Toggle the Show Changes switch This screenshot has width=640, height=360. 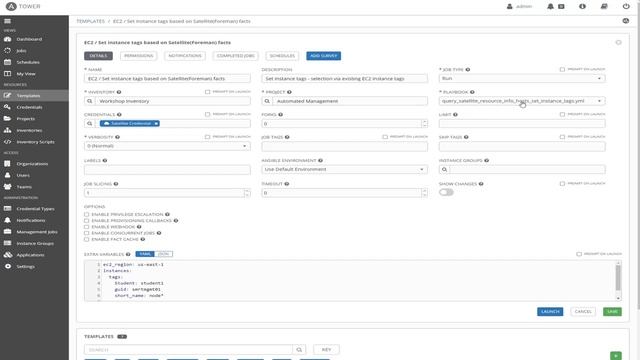(446, 192)
